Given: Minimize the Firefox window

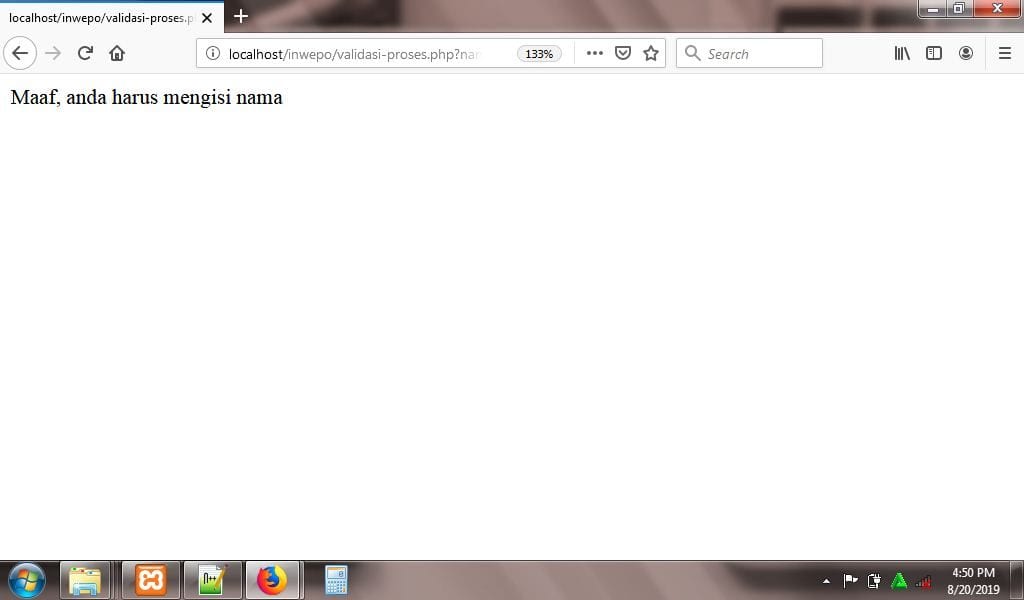Looking at the screenshot, I should click(x=933, y=9).
